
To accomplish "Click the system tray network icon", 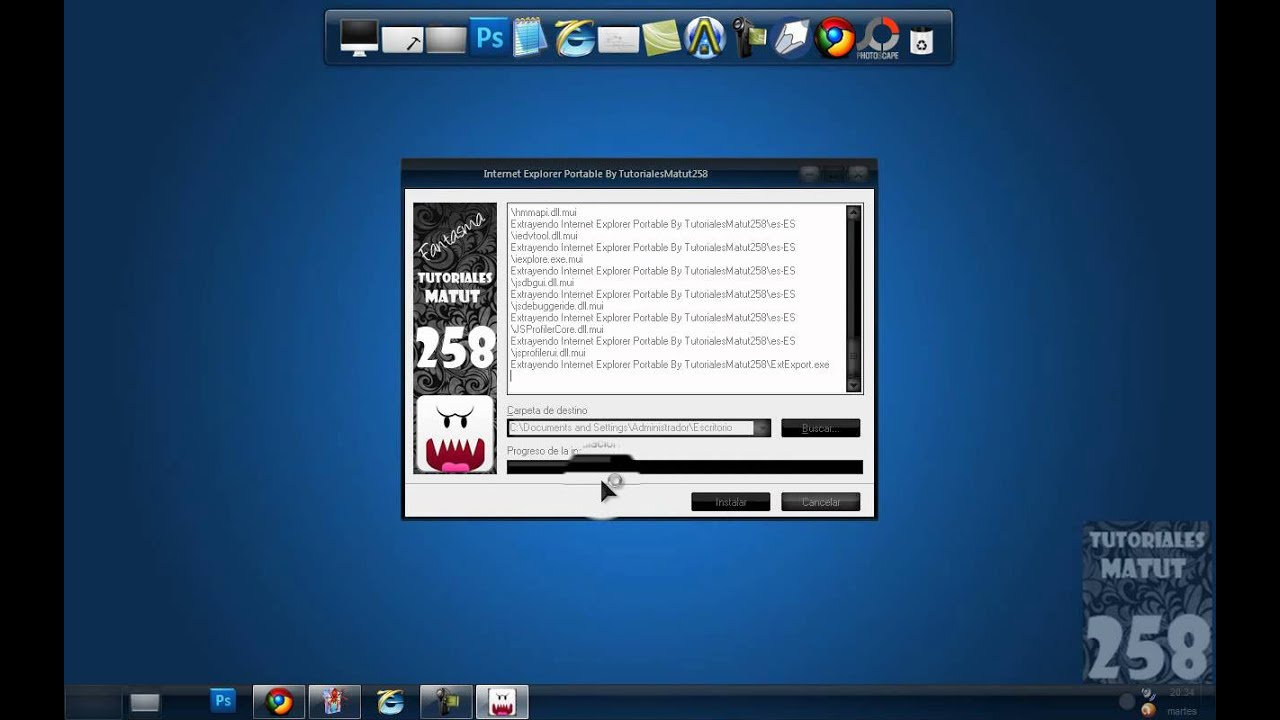I will [x=1147, y=694].
